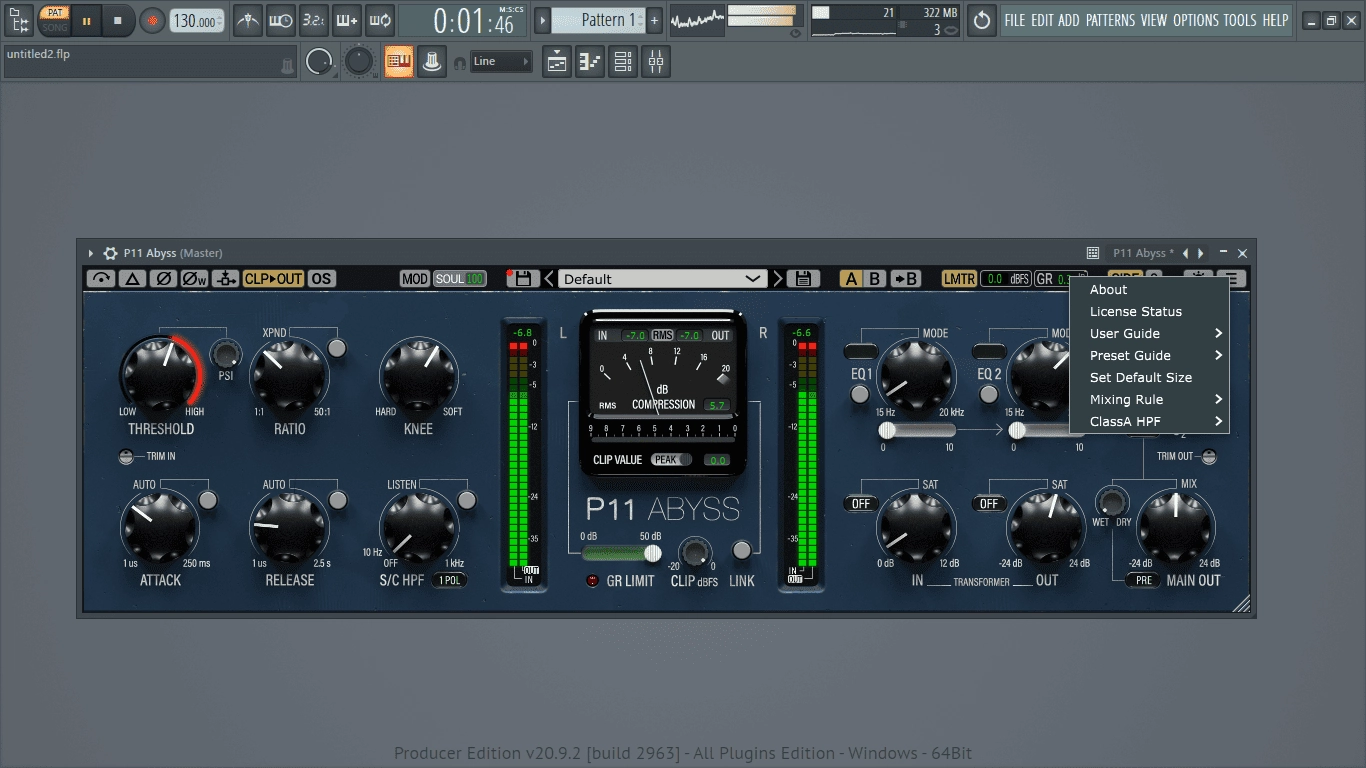Toggle the TRIM IN switch

click(x=126, y=457)
